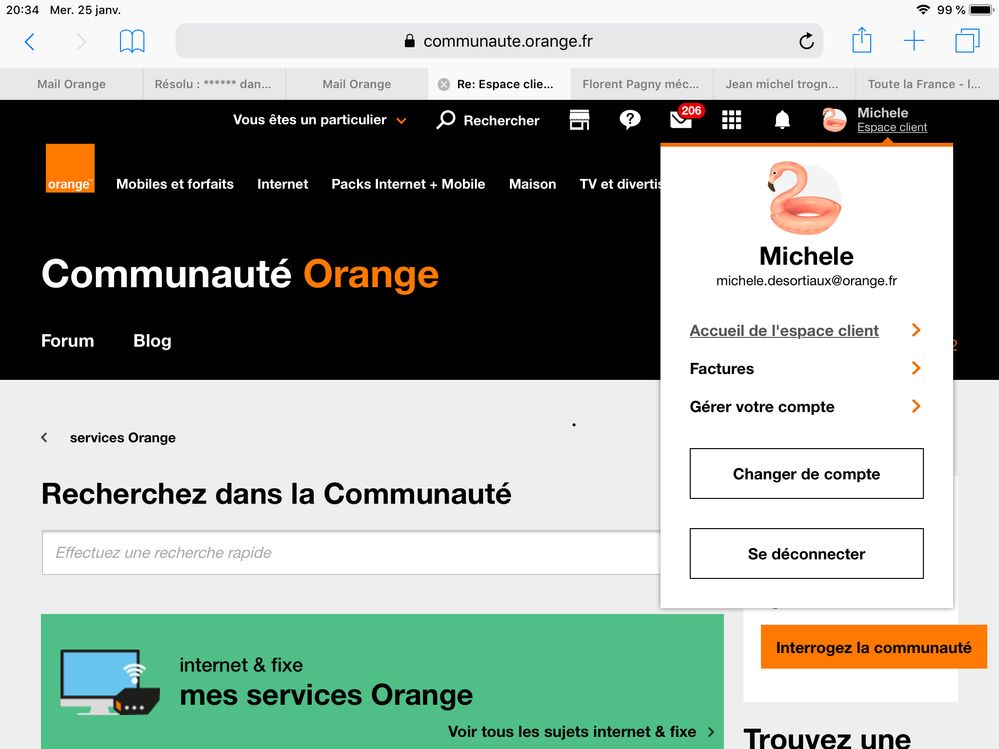Click back chevron before services Orange
The height and width of the screenshot is (749, 999).
click(44, 438)
